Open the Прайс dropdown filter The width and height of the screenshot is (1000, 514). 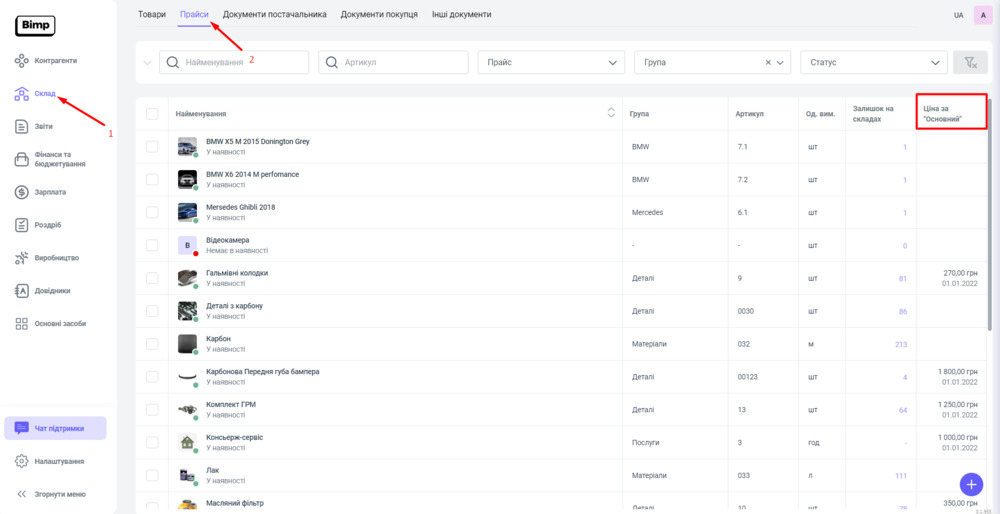pyautogui.click(x=551, y=62)
